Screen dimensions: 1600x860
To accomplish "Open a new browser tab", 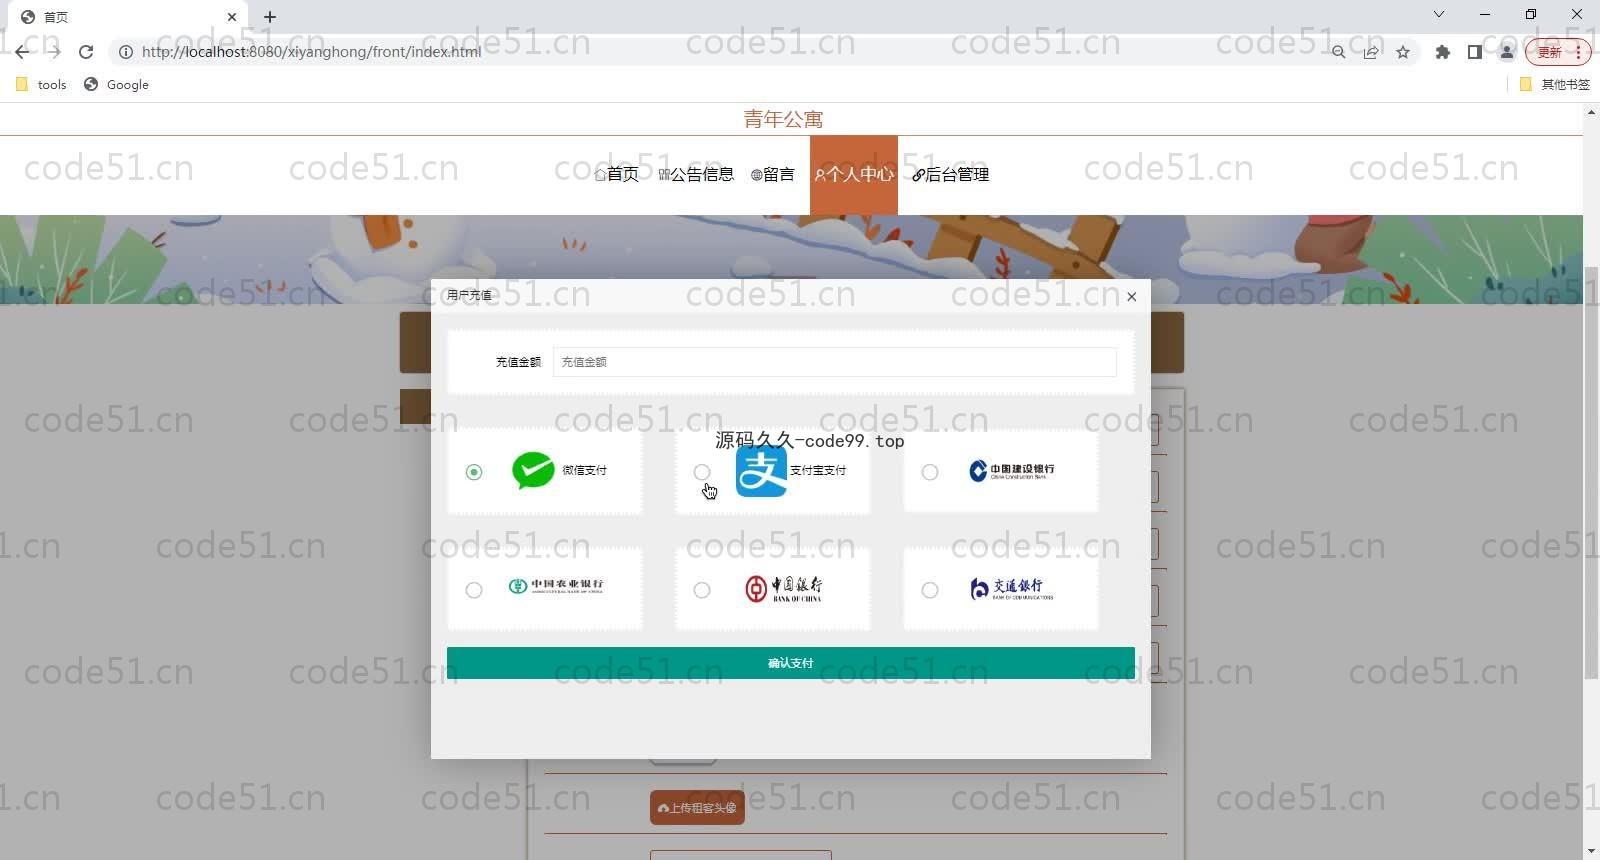I will [270, 17].
